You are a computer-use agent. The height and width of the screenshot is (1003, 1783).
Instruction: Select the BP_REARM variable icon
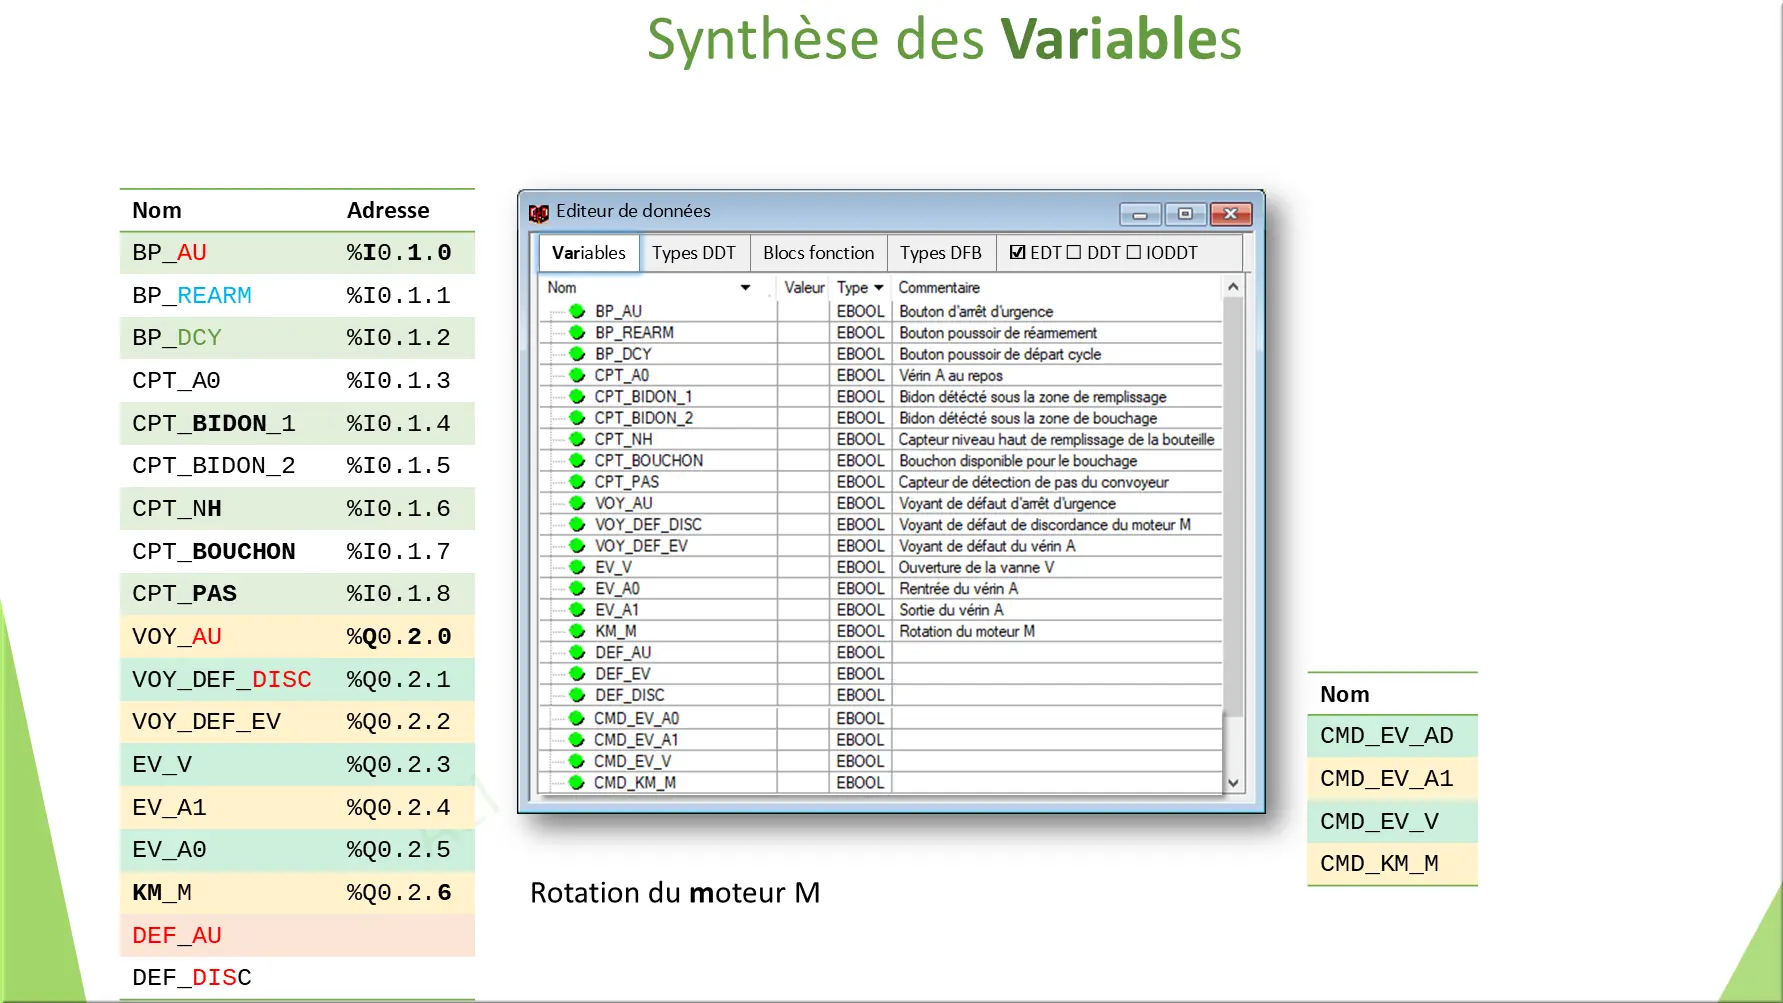tap(576, 332)
